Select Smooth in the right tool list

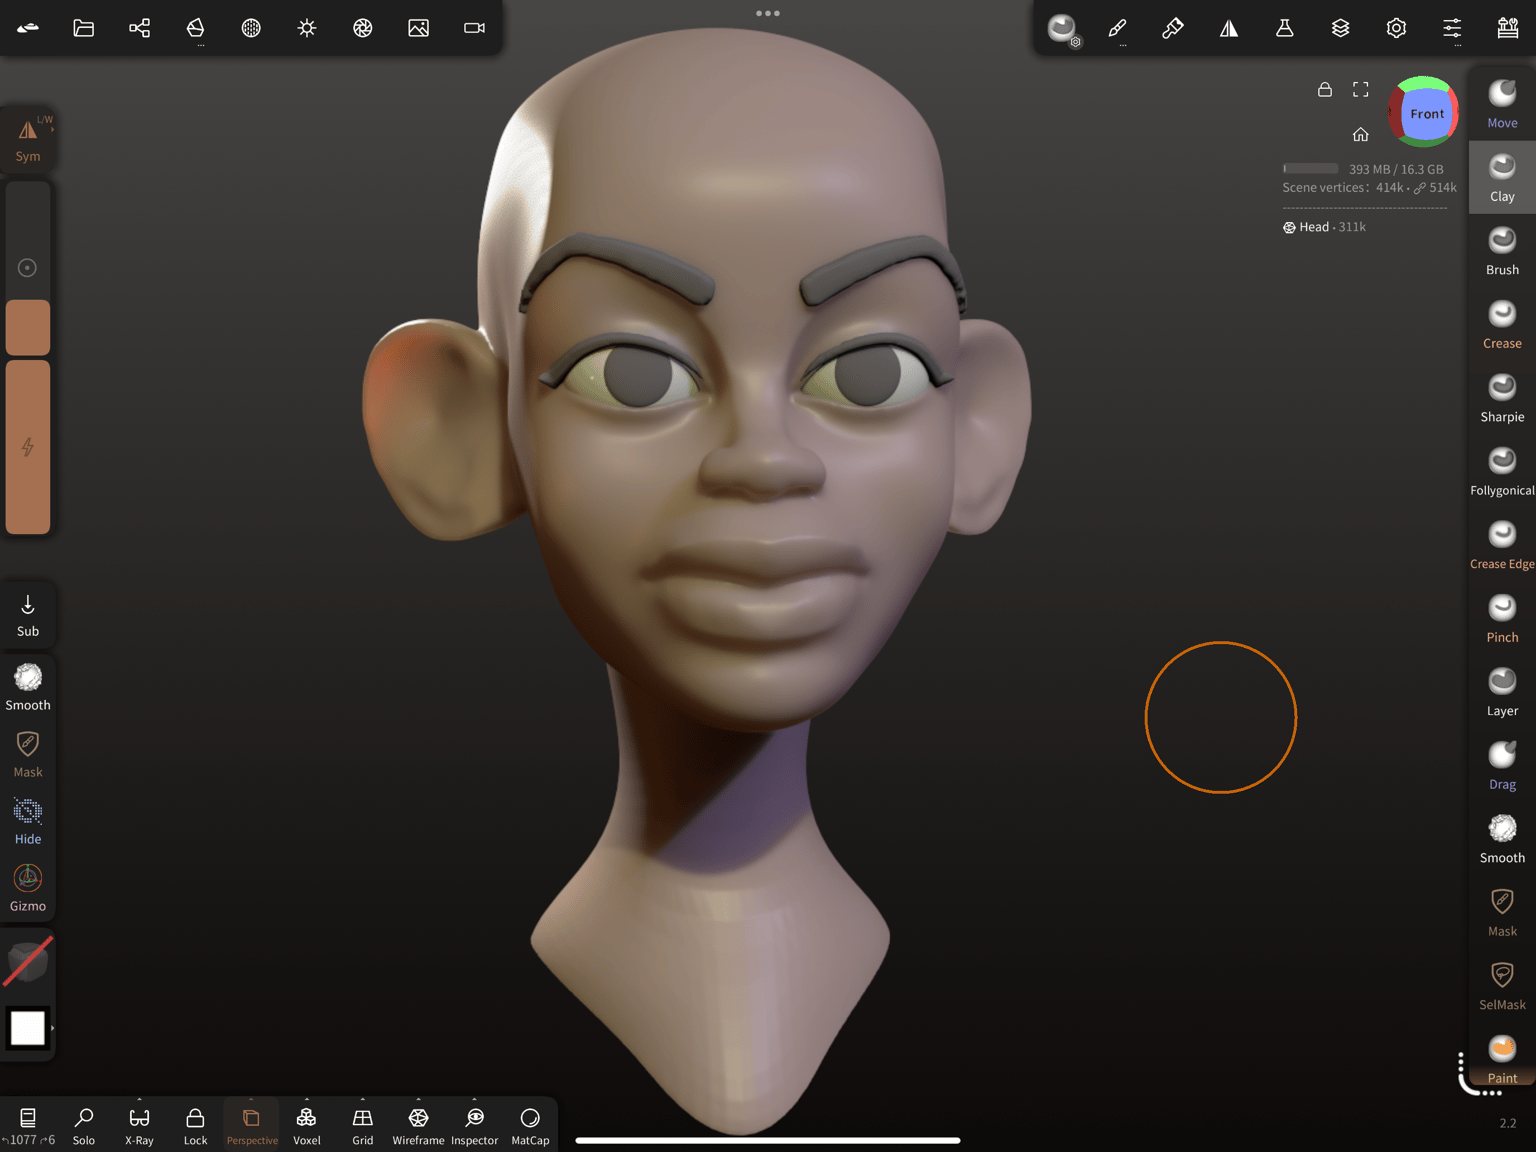[1502, 839]
